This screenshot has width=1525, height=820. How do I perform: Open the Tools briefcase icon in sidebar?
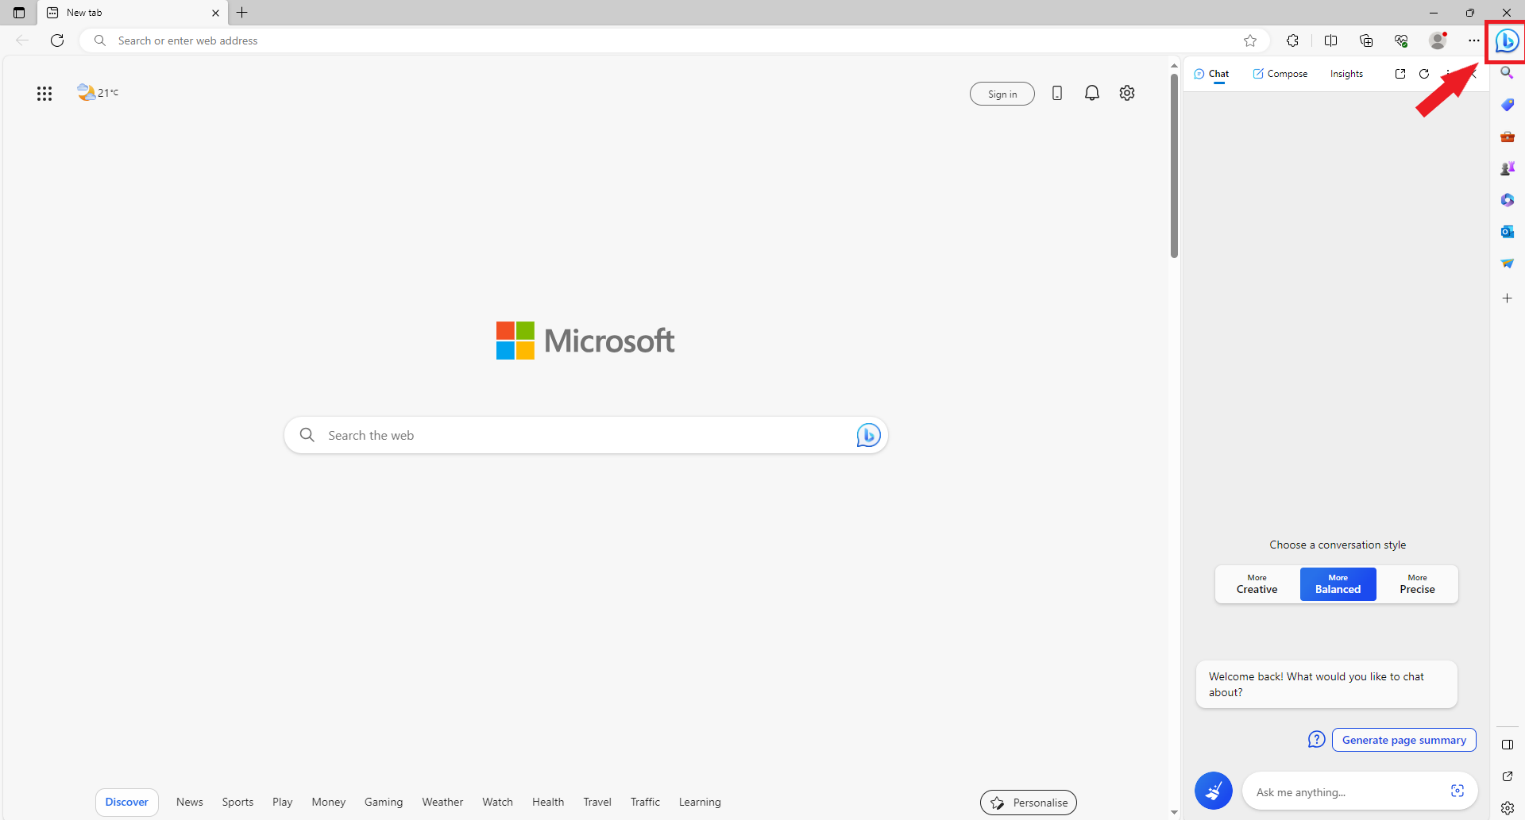(1507, 136)
